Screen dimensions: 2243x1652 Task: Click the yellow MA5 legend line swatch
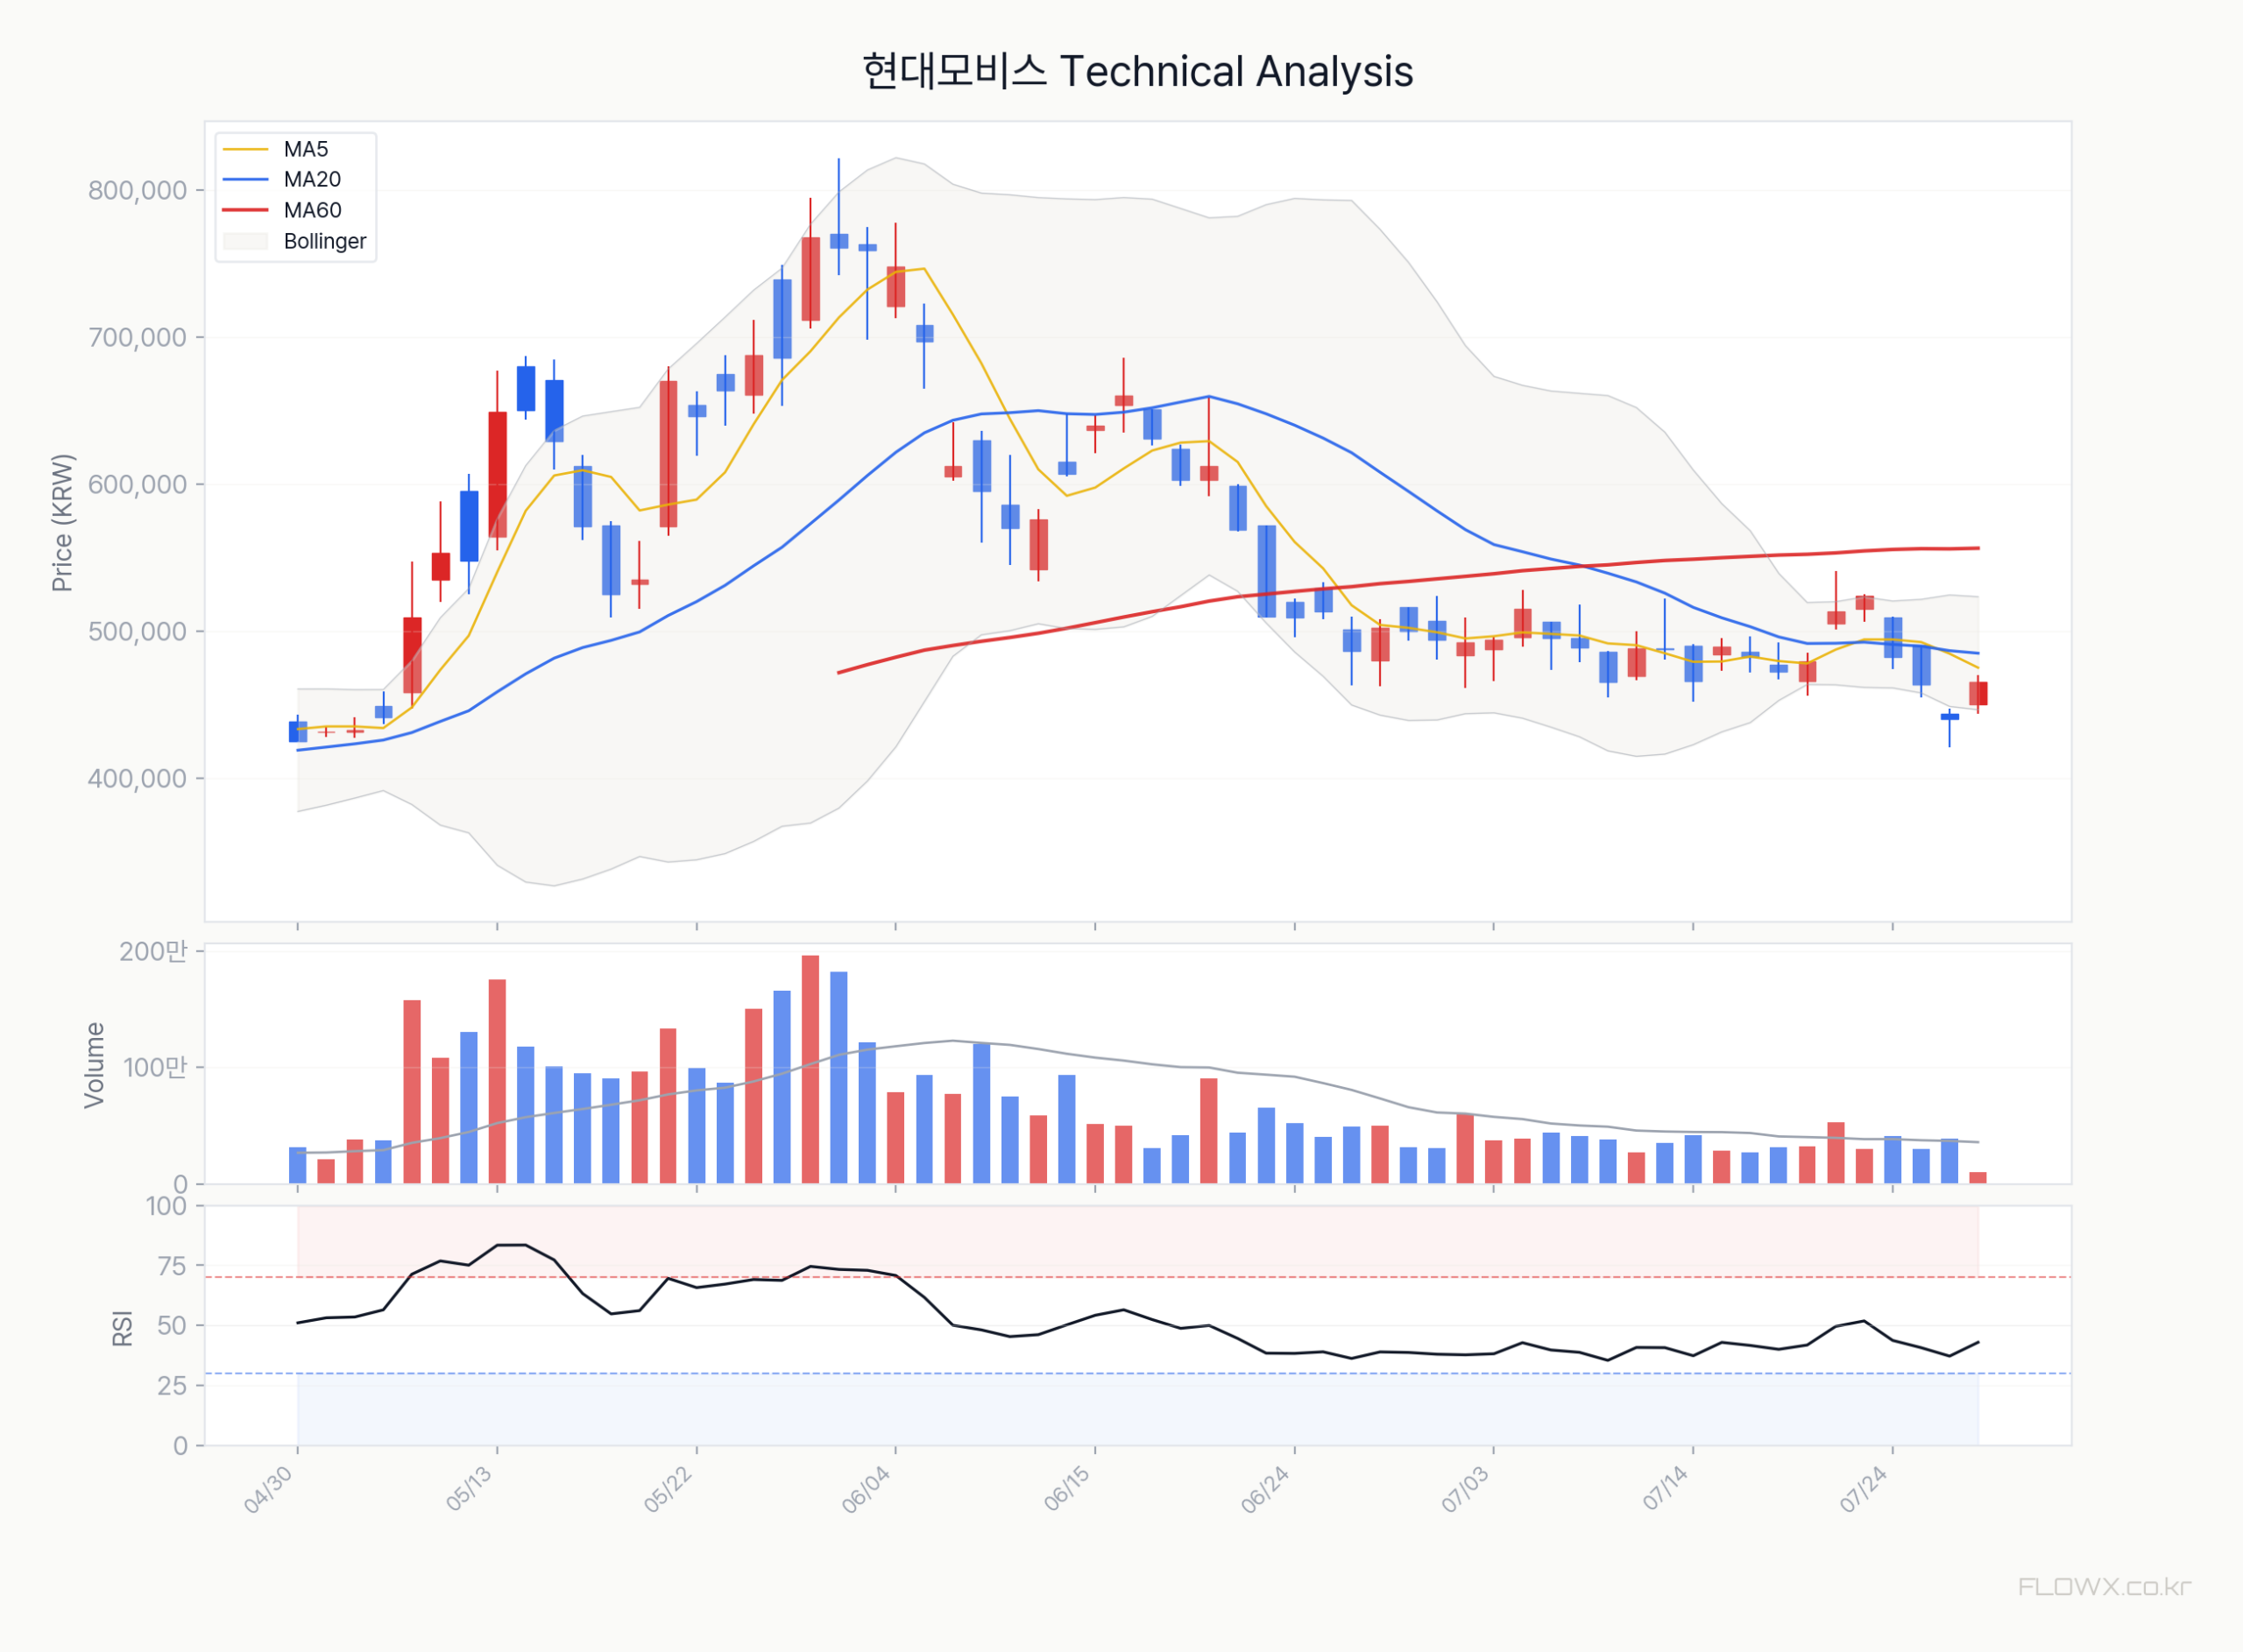pyautogui.click(x=246, y=149)
